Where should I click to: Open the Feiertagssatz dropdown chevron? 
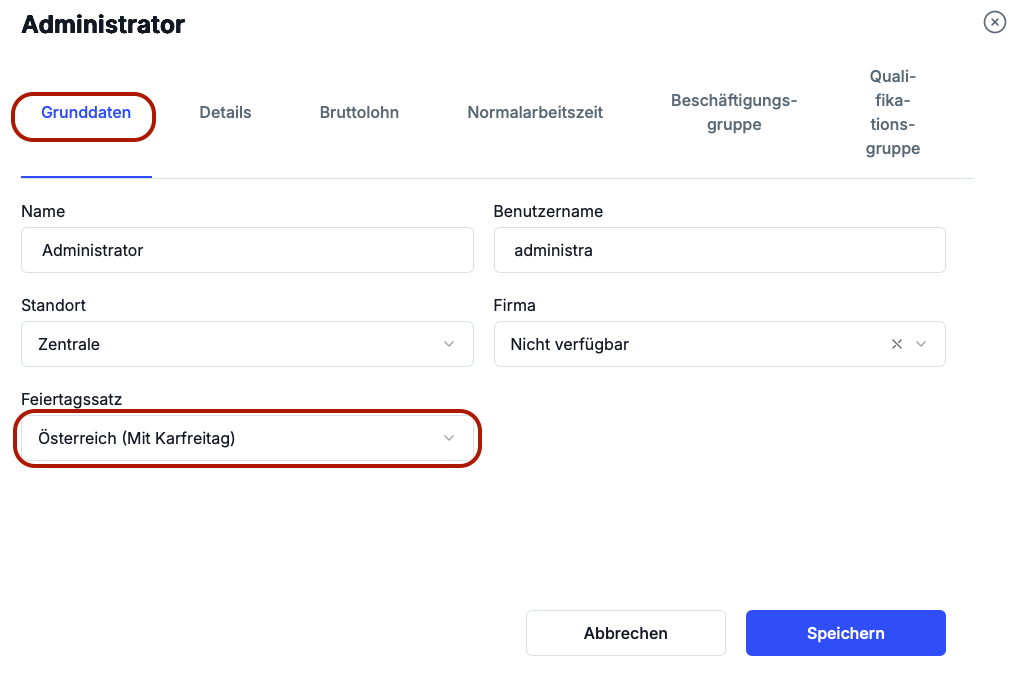click(449, 438)
